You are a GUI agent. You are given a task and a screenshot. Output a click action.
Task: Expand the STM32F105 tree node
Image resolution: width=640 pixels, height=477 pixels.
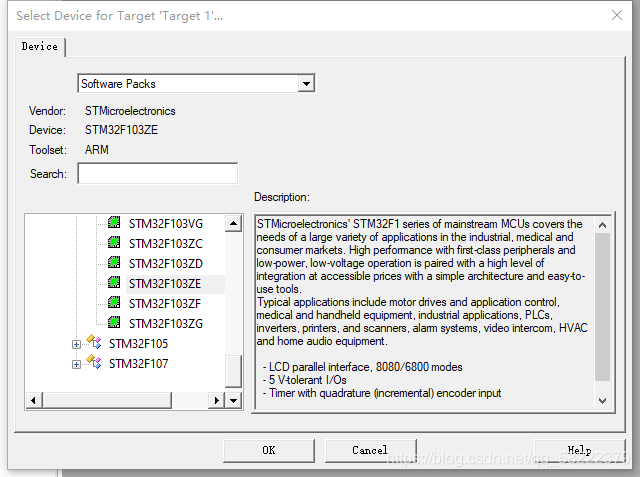76,344
